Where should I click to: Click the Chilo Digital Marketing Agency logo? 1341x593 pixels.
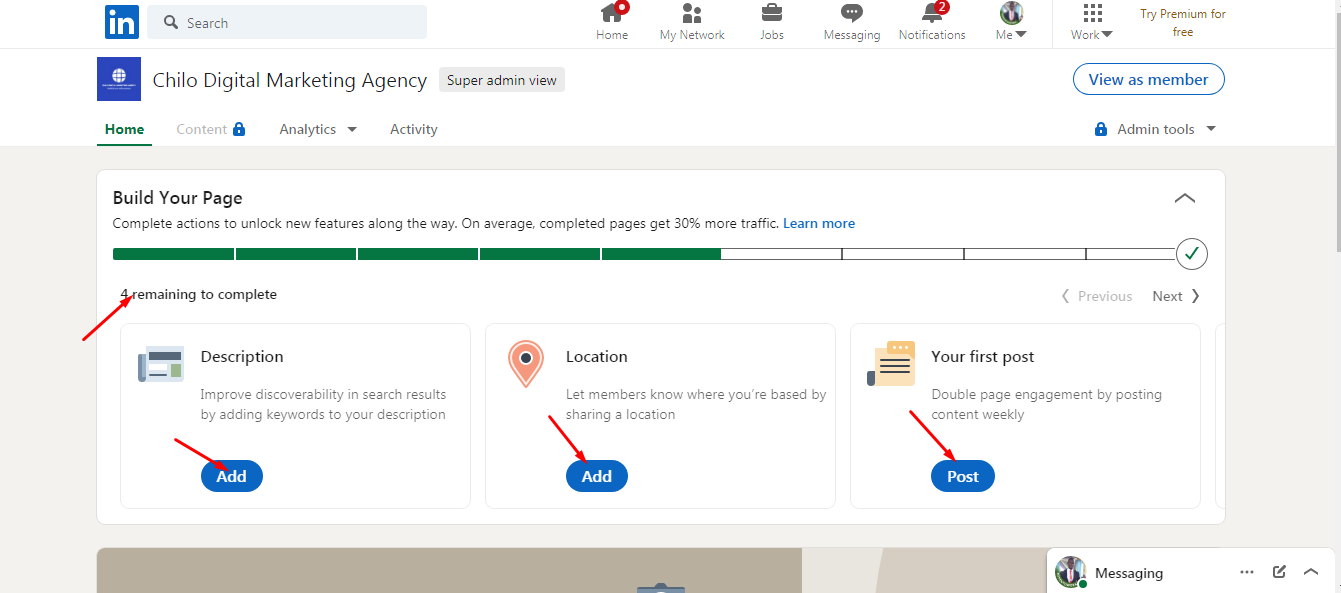119,79
